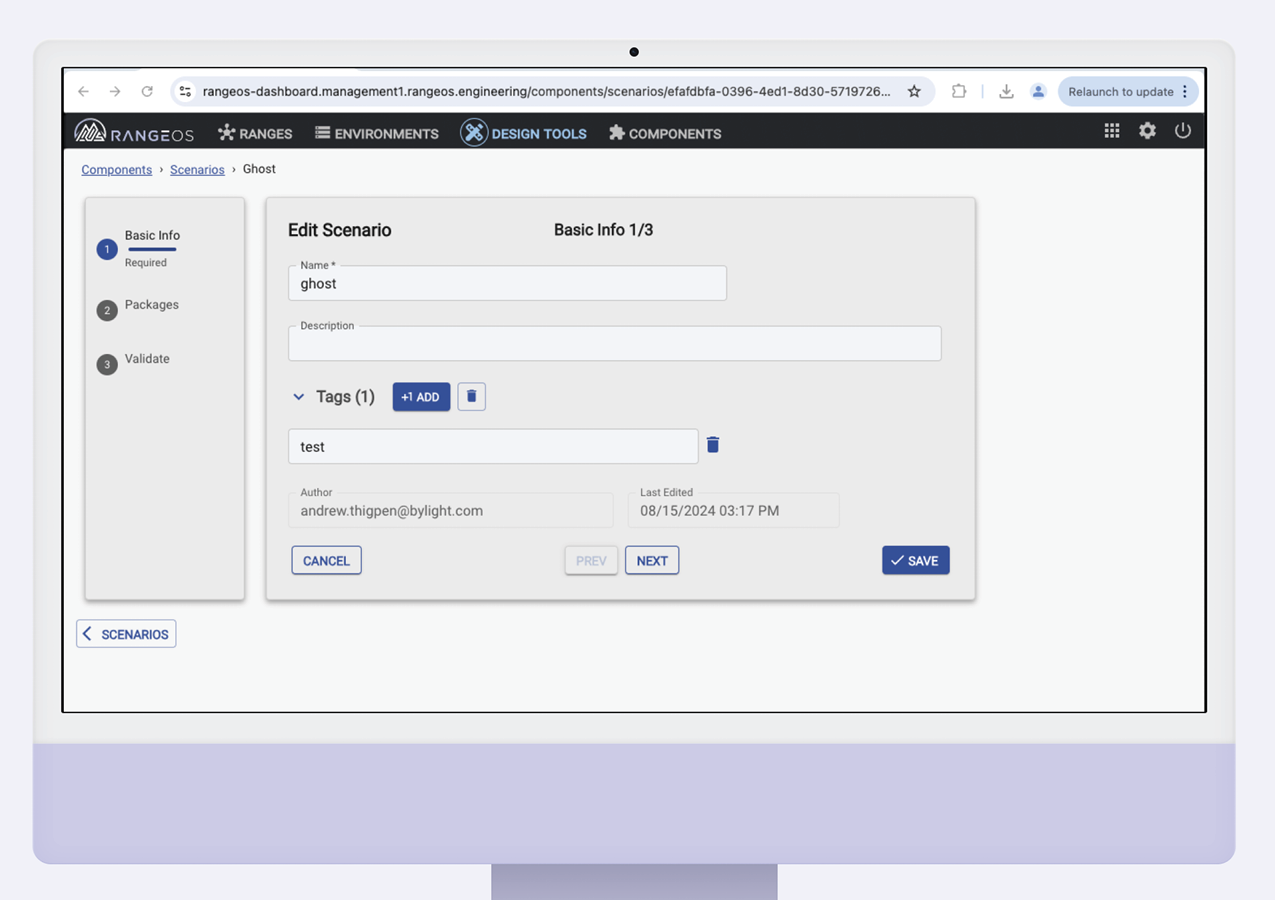Click the Description field
Image resolution: width=1275 pixels, height=900 pixels.
pyautogui.click(x=614, y=343)
